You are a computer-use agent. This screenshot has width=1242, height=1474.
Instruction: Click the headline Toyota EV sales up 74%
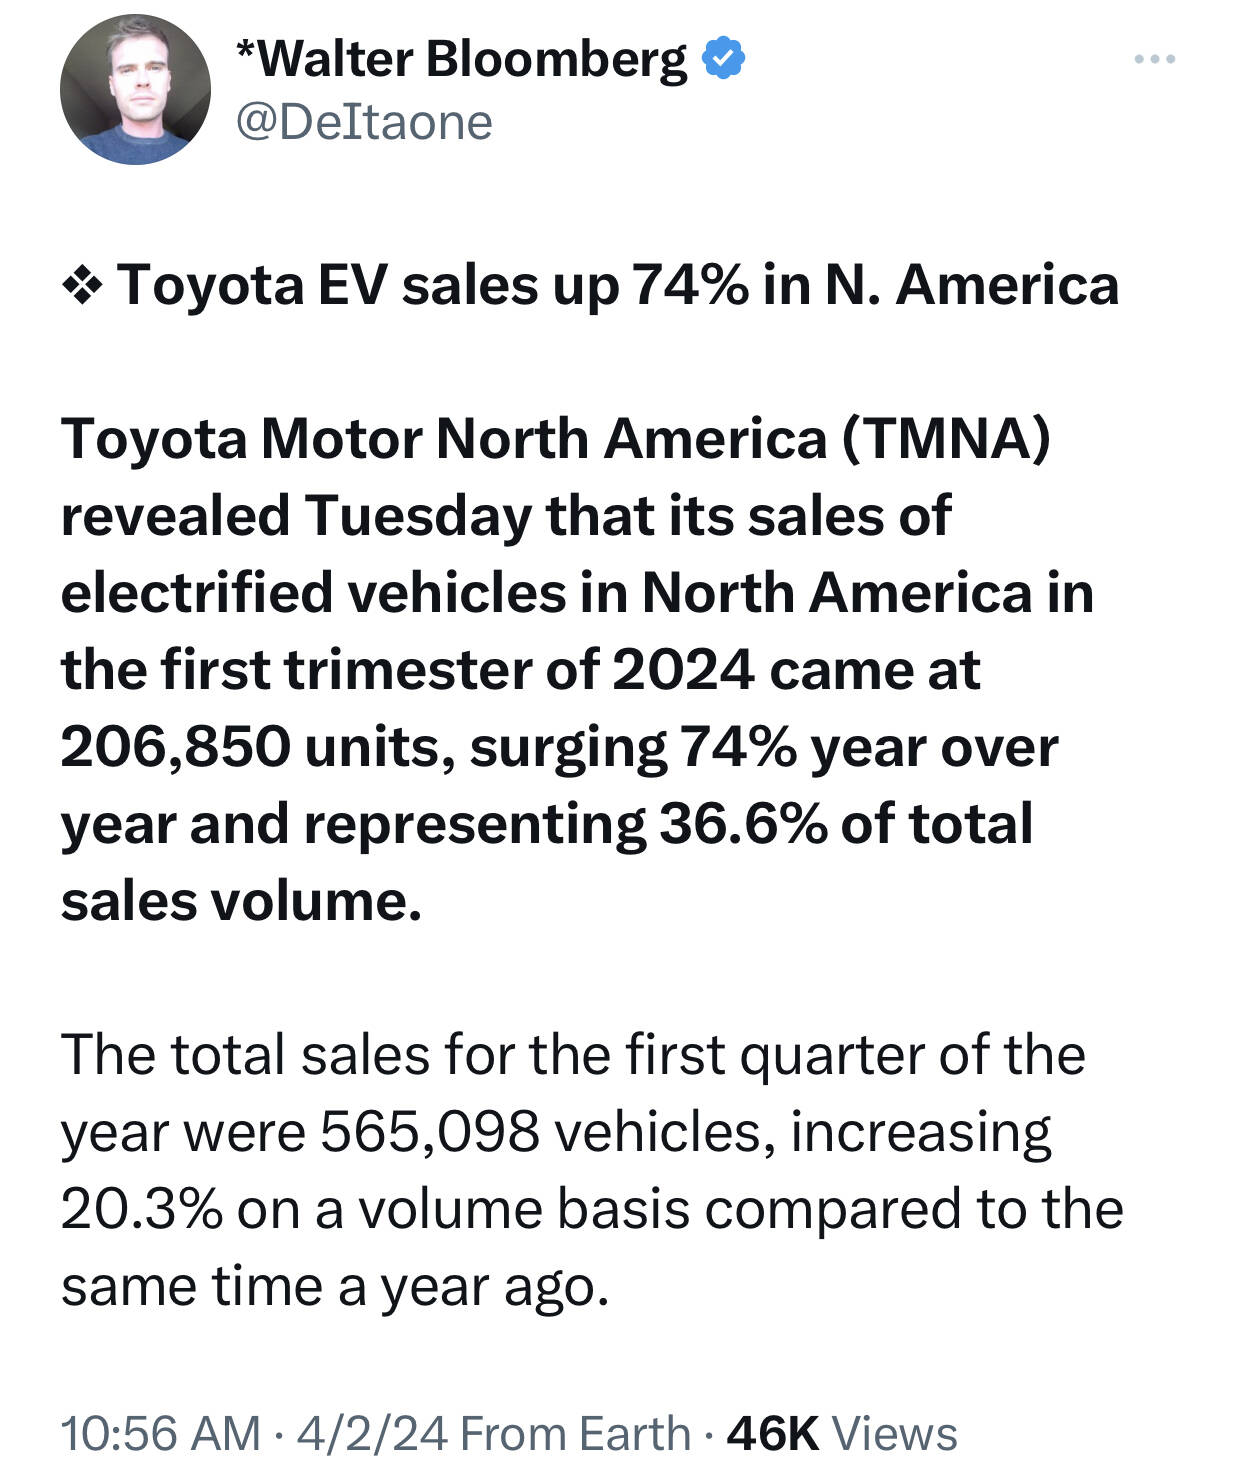[434, 286]
